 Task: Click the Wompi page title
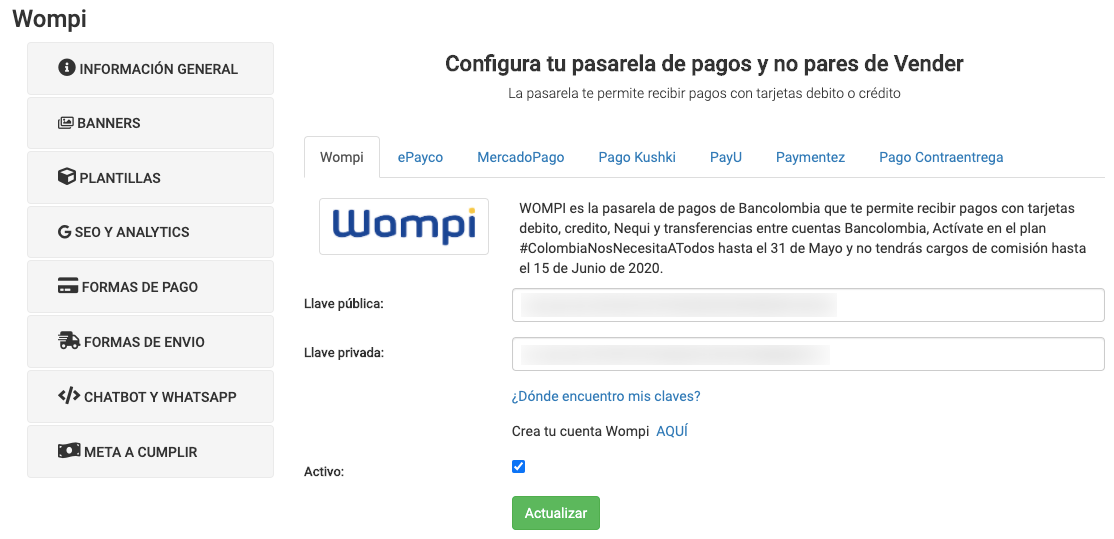(50, 18)
